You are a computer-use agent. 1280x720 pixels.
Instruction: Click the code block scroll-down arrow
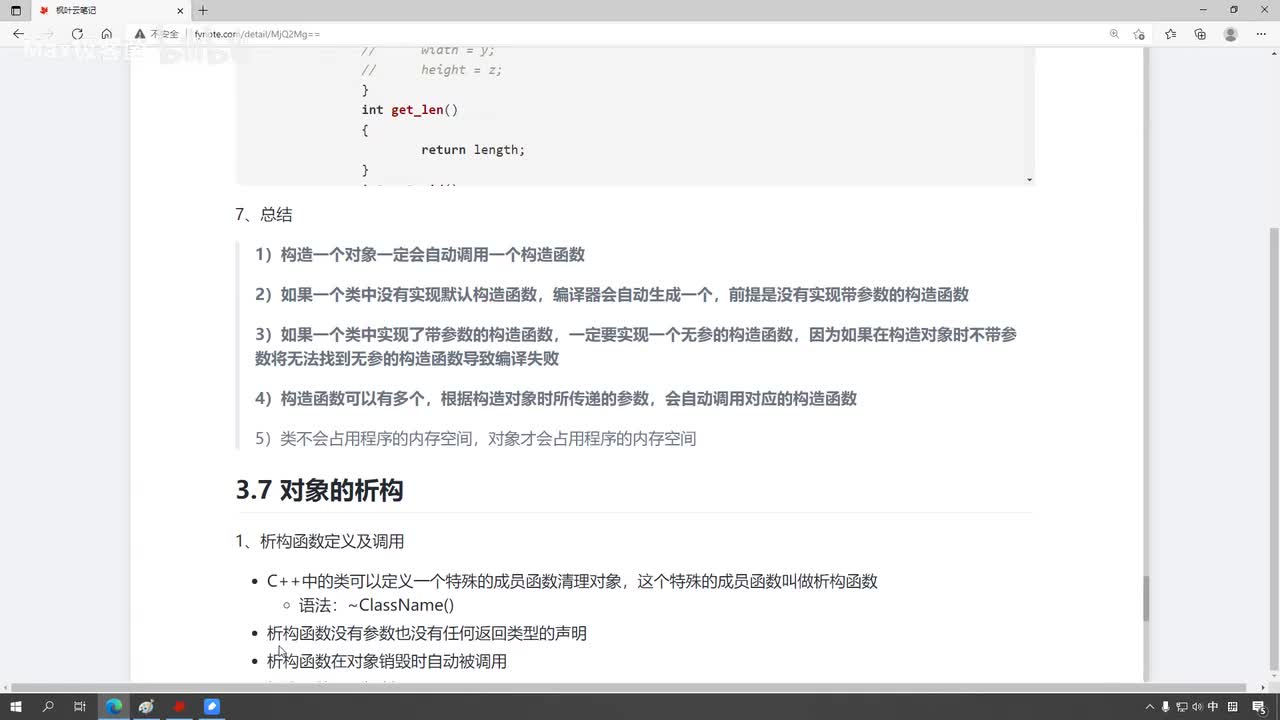tap(1029, 179)
